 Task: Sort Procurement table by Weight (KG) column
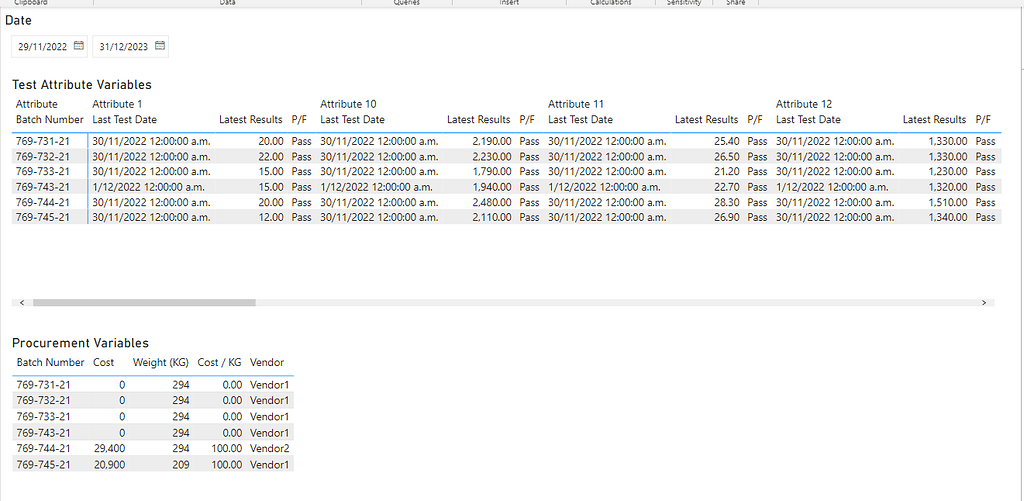tap(161, 362)
